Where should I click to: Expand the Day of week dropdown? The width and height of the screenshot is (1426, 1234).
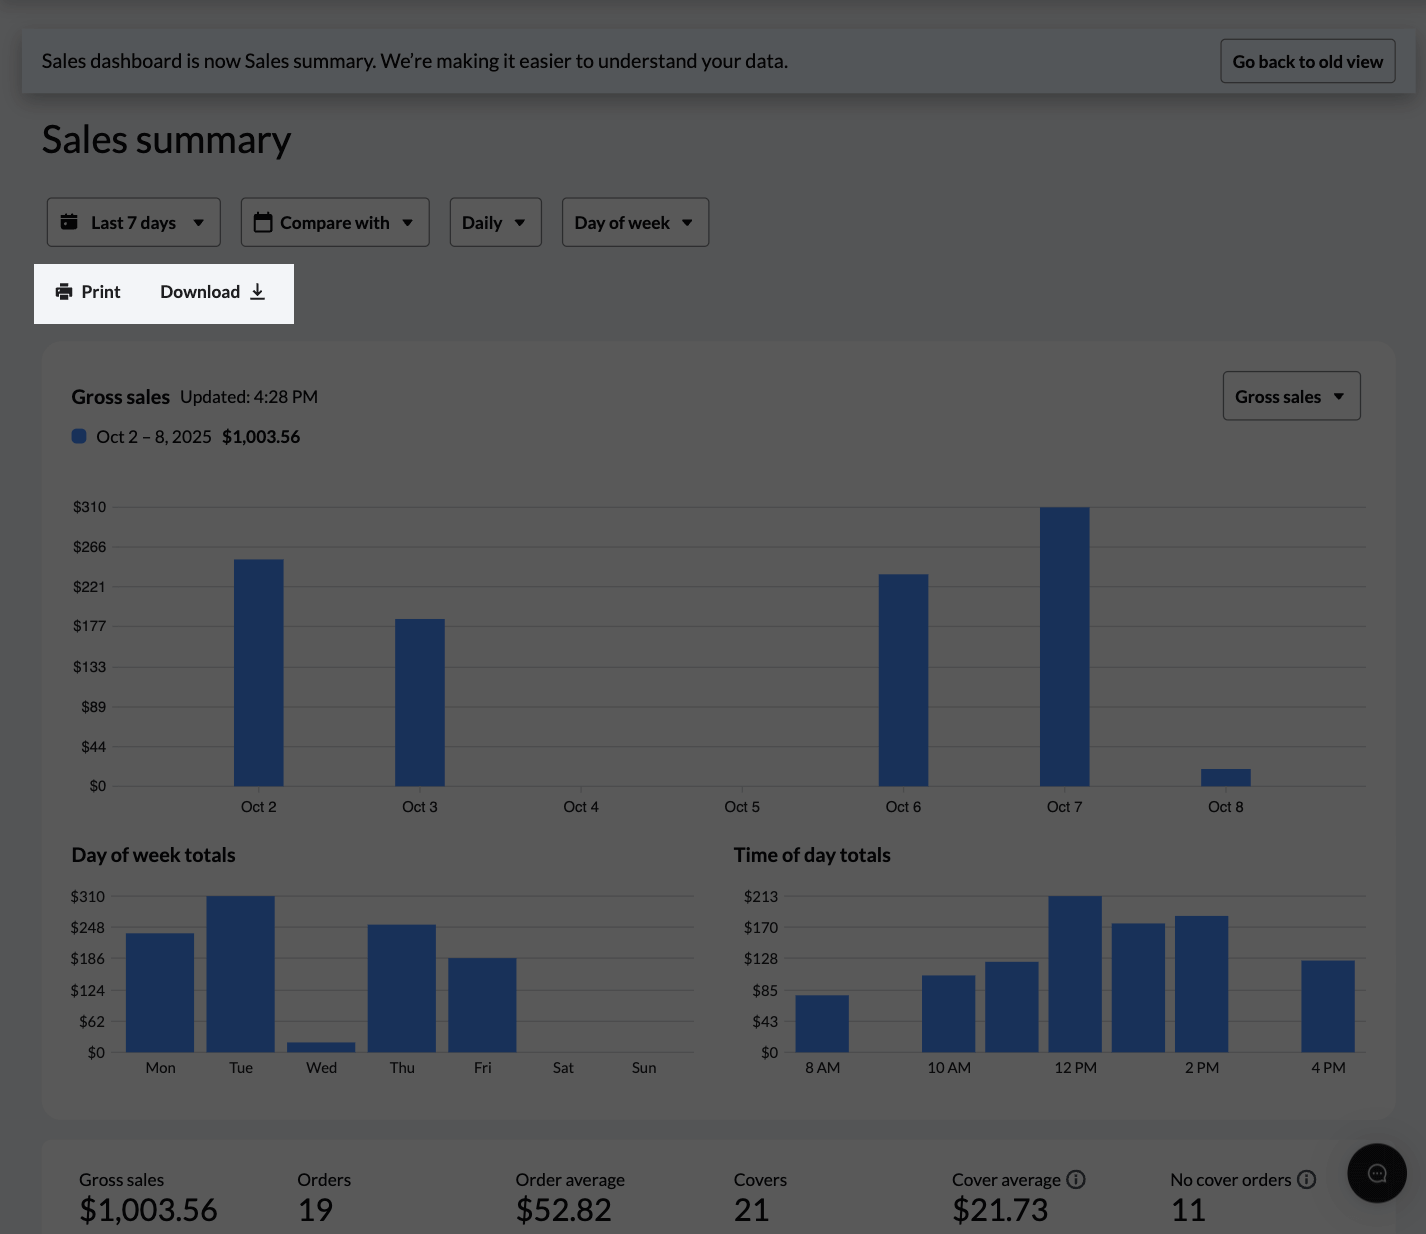click(635, 222)
